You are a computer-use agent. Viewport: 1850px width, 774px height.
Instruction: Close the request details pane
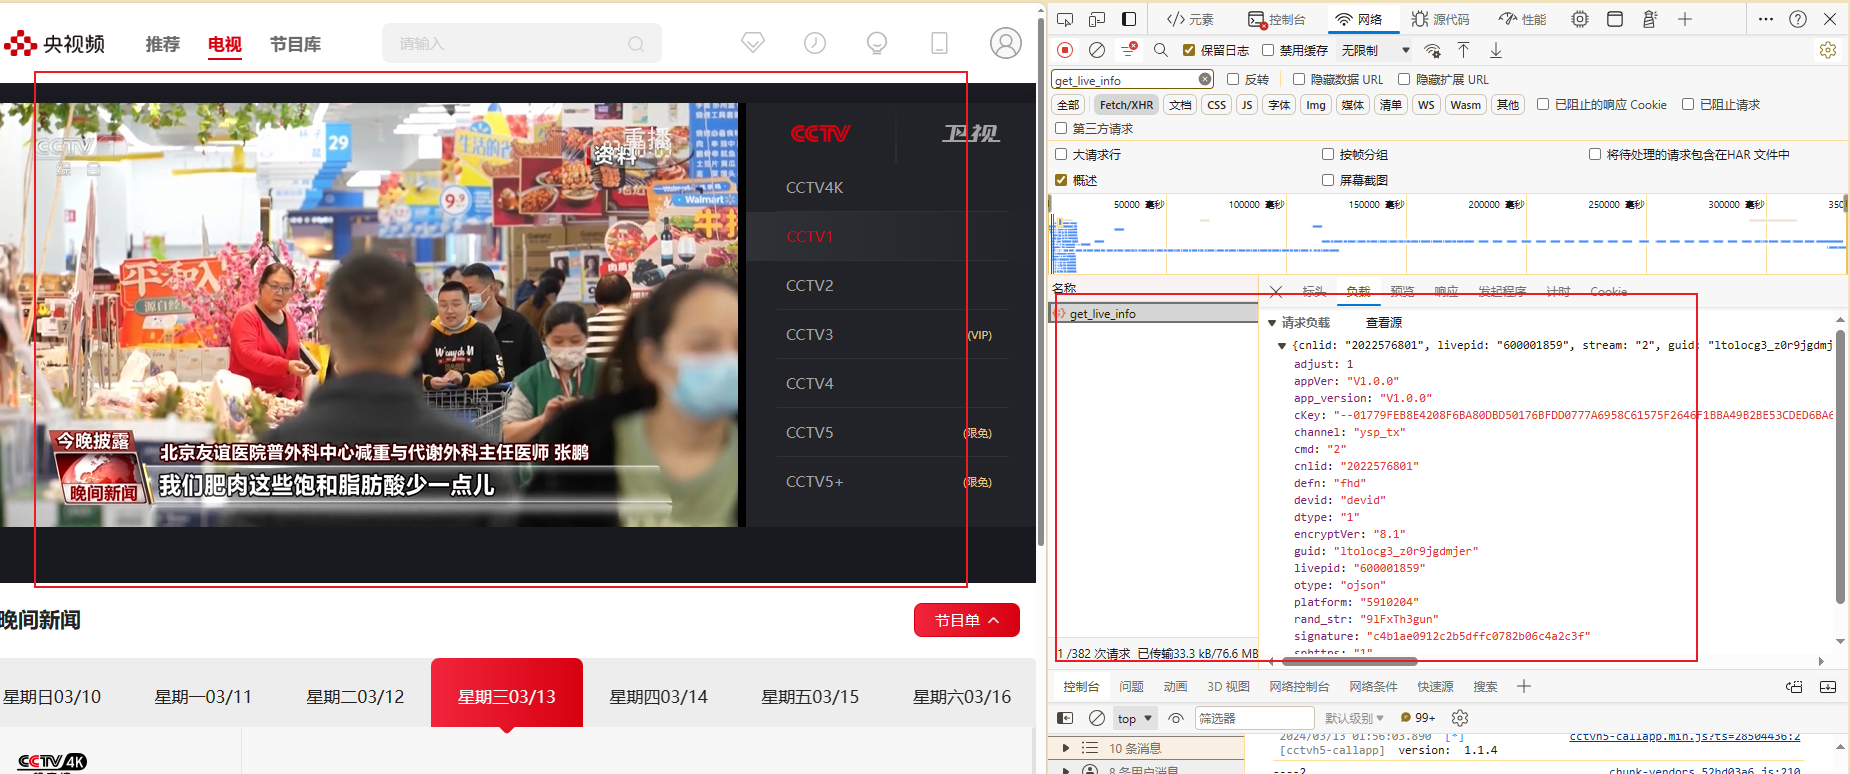[1276, 292]
